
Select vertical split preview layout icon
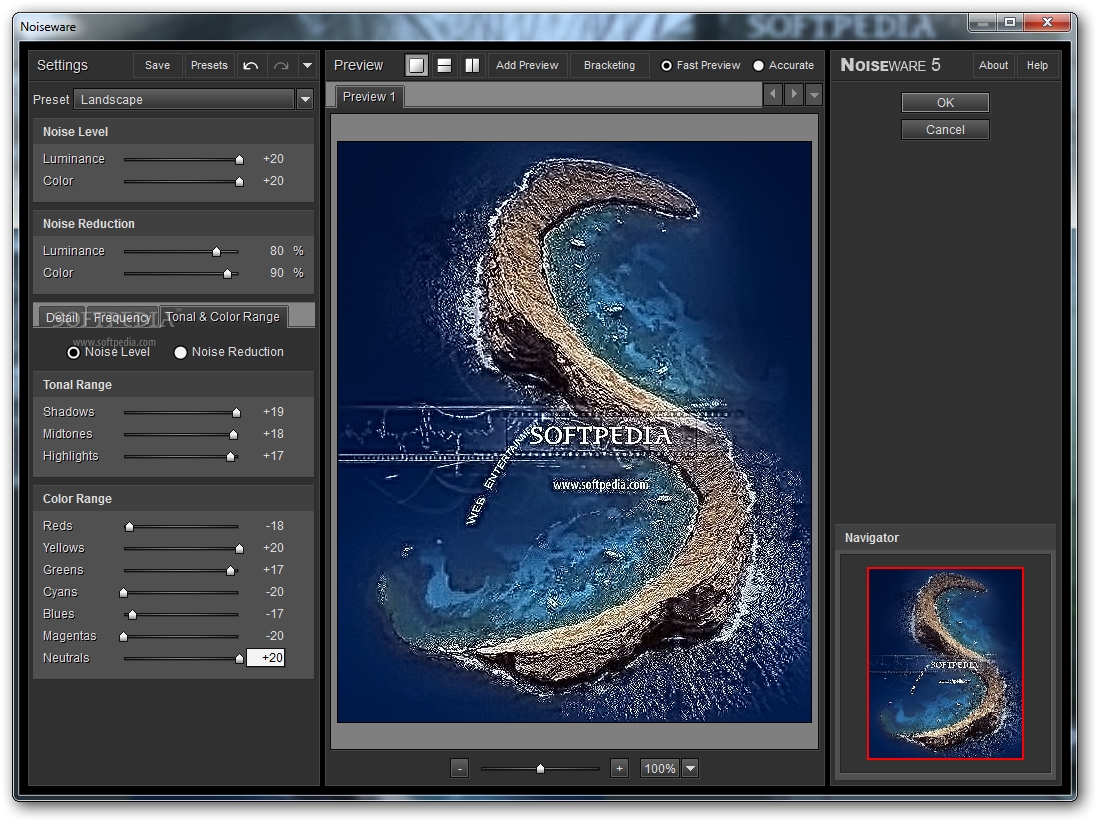point(472,65)
